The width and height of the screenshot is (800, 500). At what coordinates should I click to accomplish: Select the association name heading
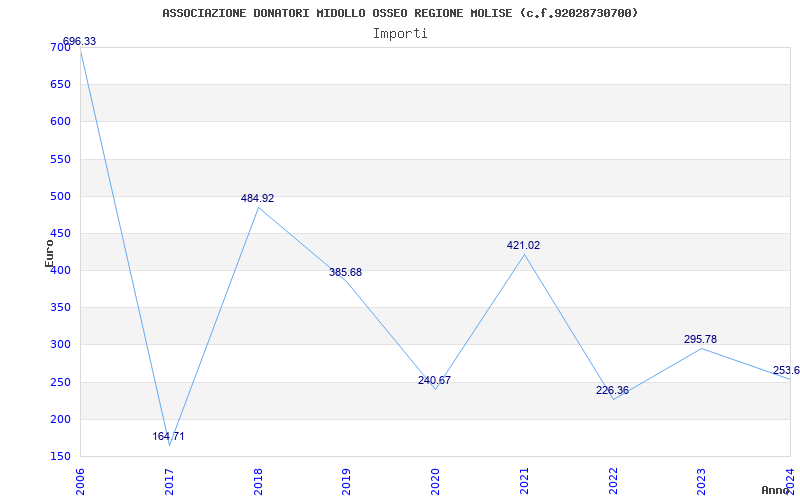(x=400, y=13)
